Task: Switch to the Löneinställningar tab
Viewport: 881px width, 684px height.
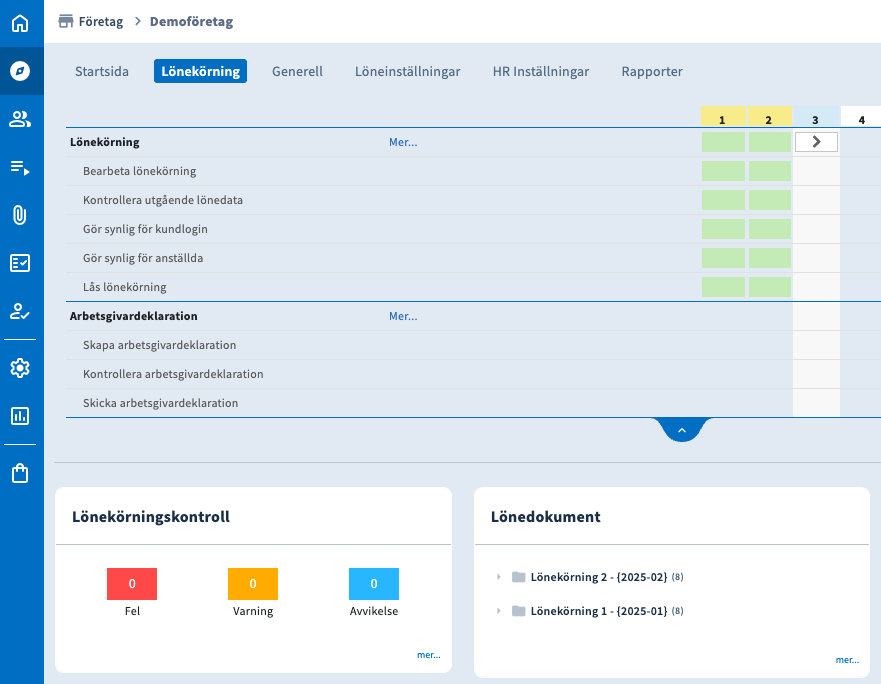Action: click(x=407, y=71)
